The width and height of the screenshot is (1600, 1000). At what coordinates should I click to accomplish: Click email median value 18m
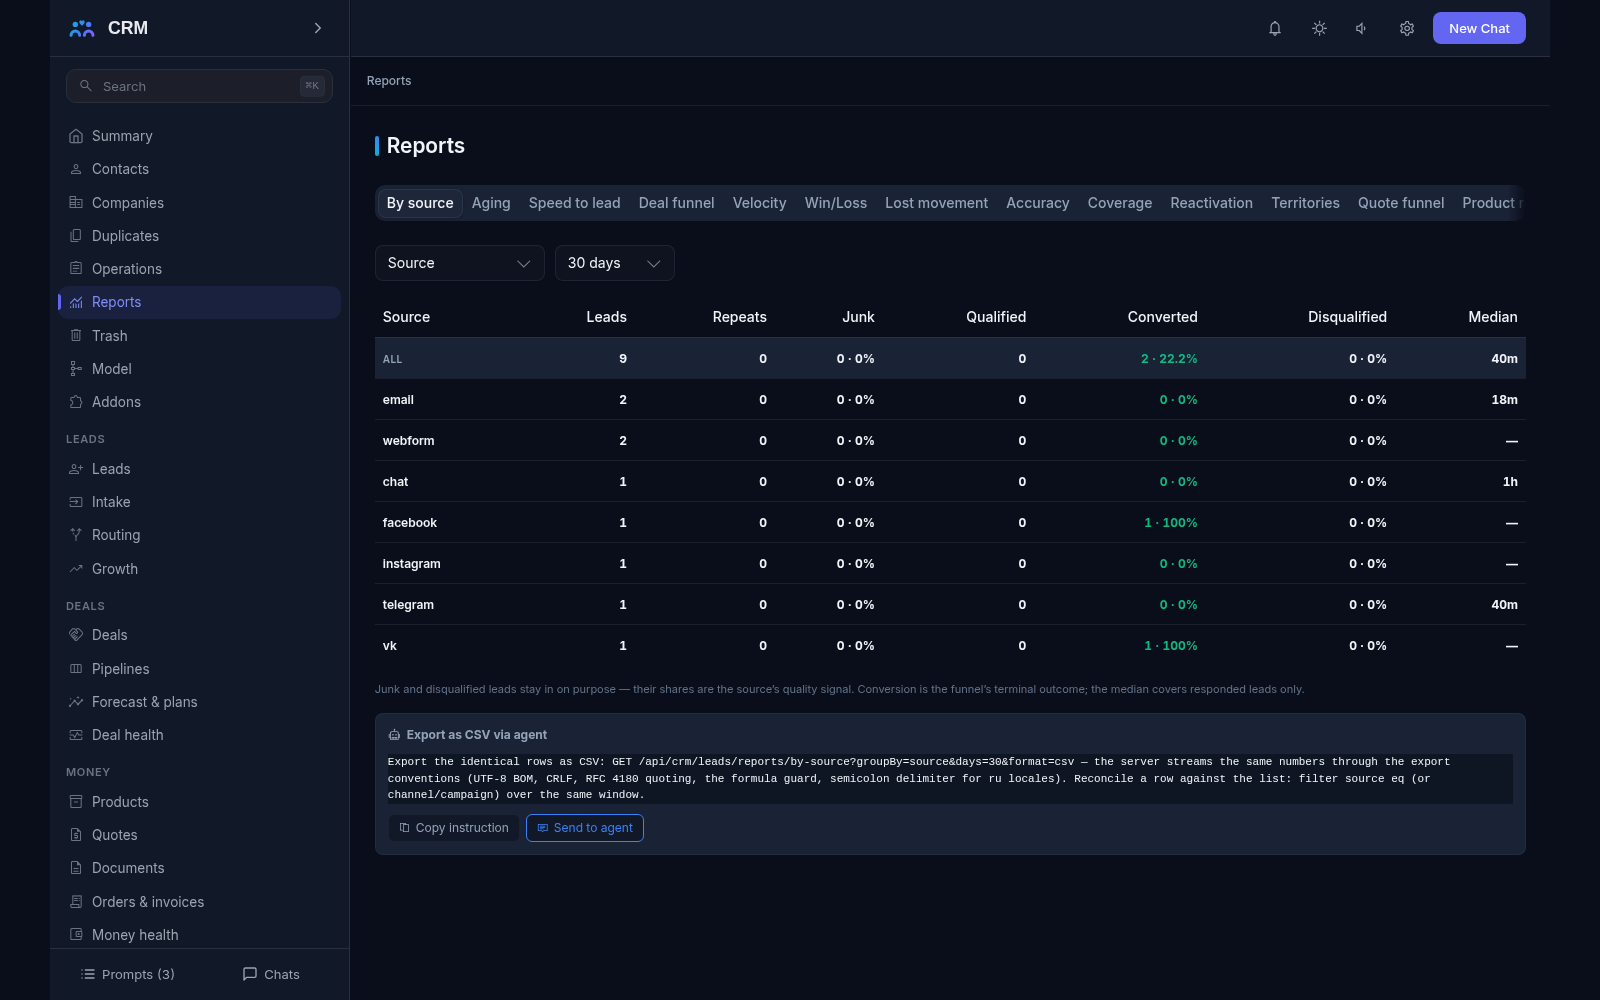pyautogui.click(x=1504, y=400)
